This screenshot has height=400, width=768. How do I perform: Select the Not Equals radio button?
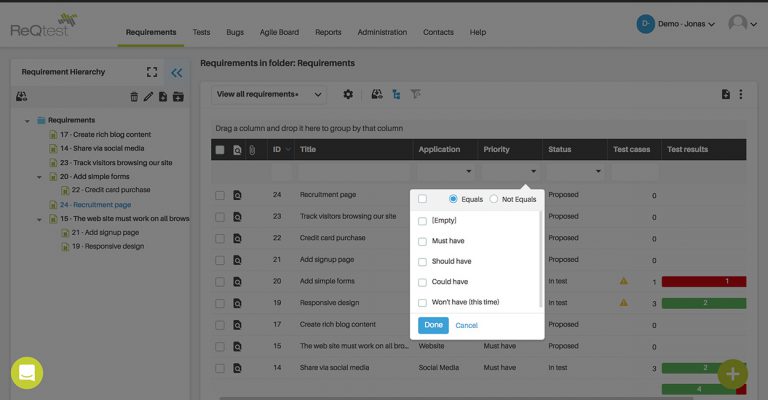pyautogui.click(x=494, y=199)
